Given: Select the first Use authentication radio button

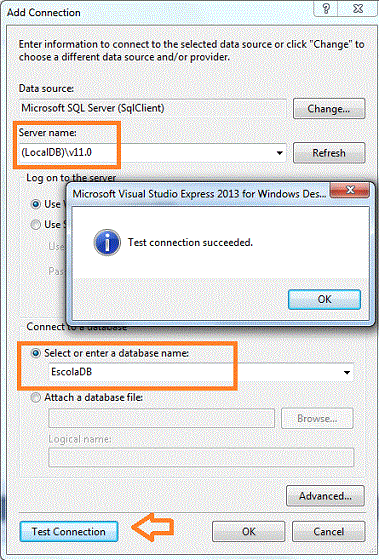Looking at the screenshot, I should point(35,204).
